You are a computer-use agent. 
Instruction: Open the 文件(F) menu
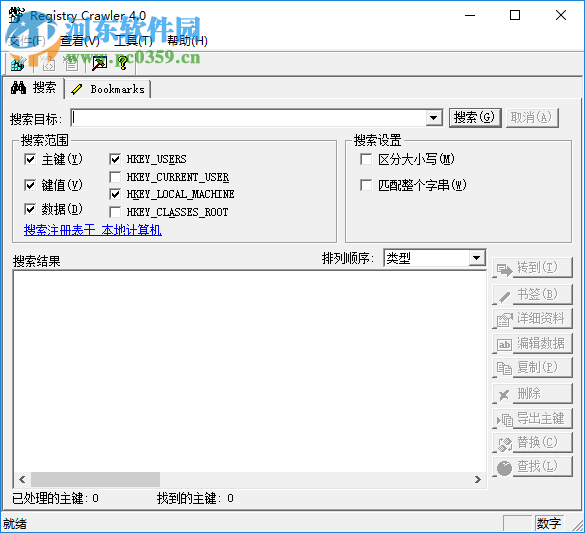click(x=27, y=41)
